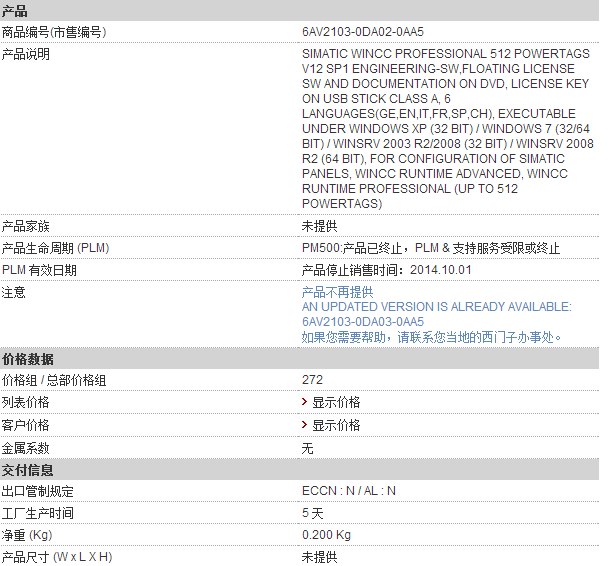This screenshot has width=613, height=566.
Task: Click the price group value 272
Action: 312,380
